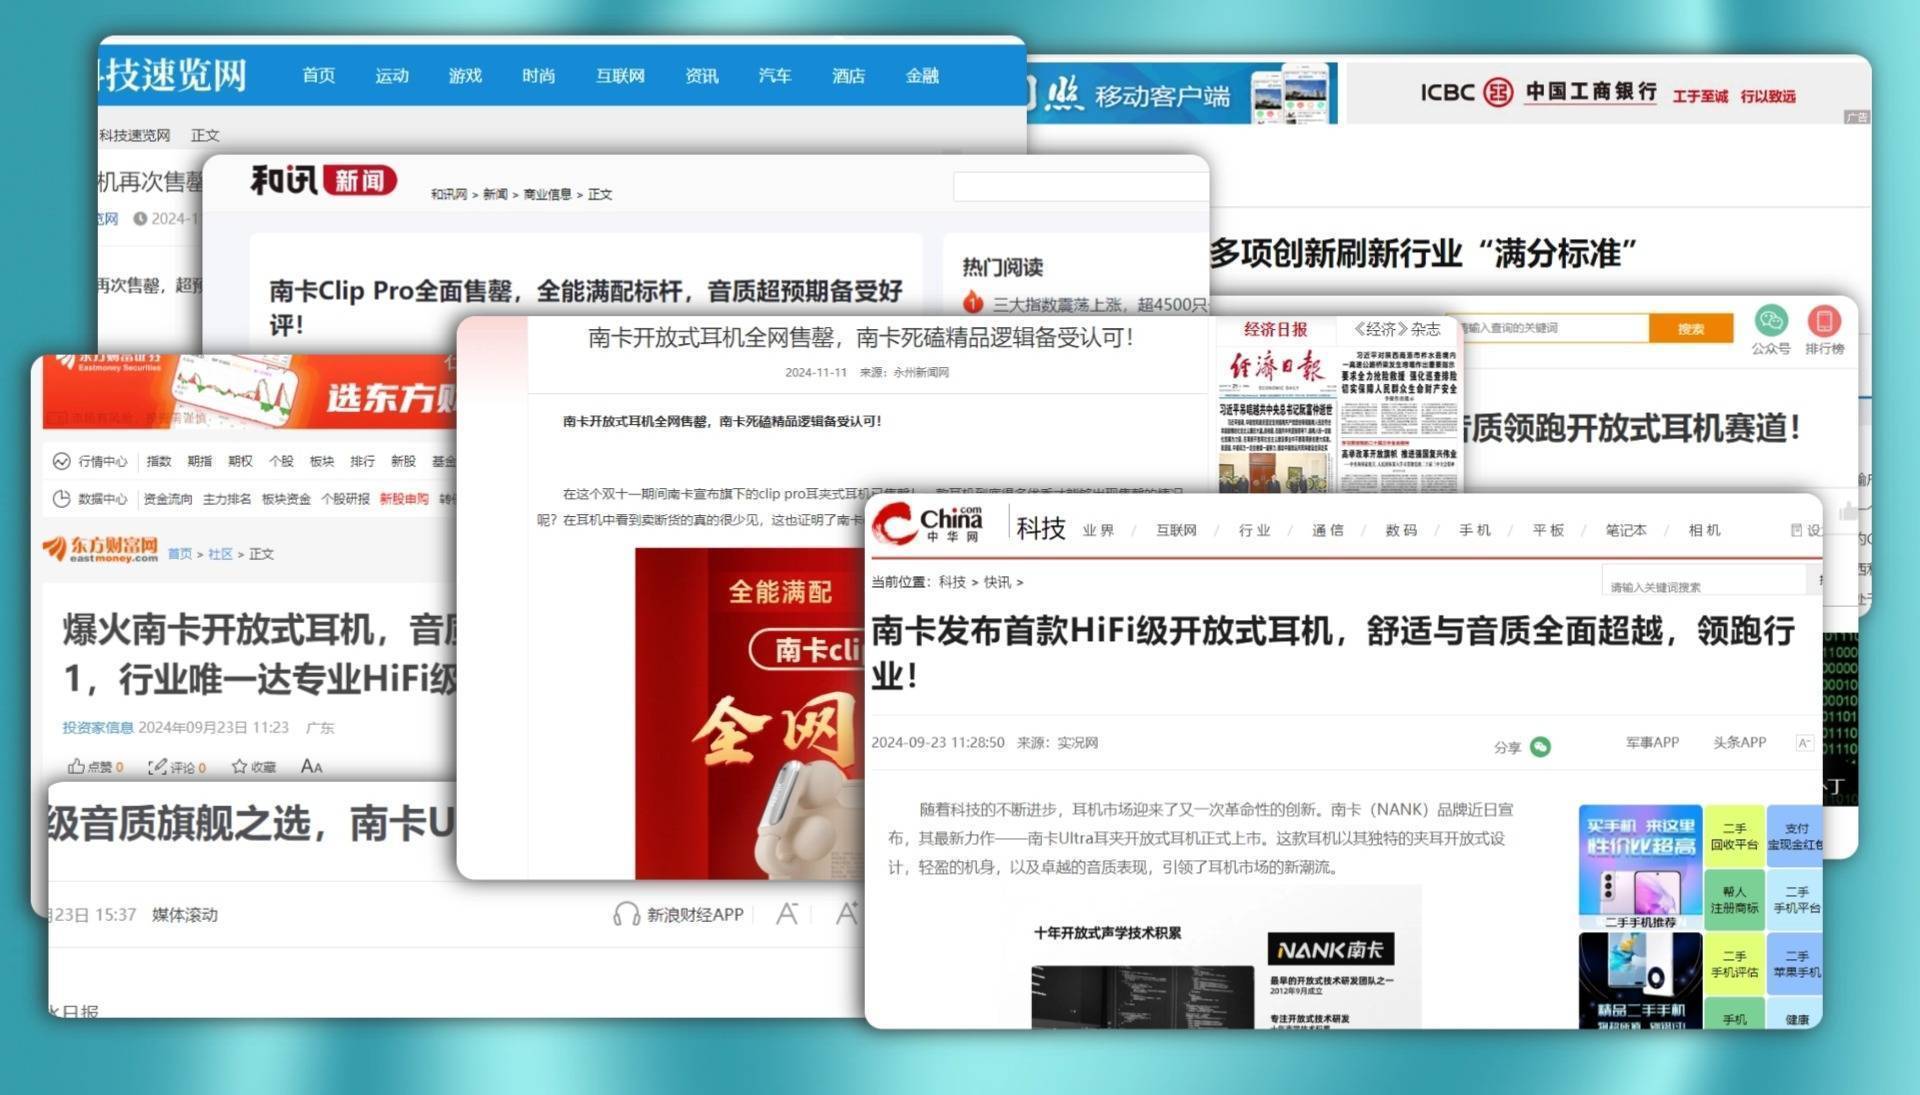
Task: Select the 手机 tab in China.com navigation
Action: tap(1474, 530)
